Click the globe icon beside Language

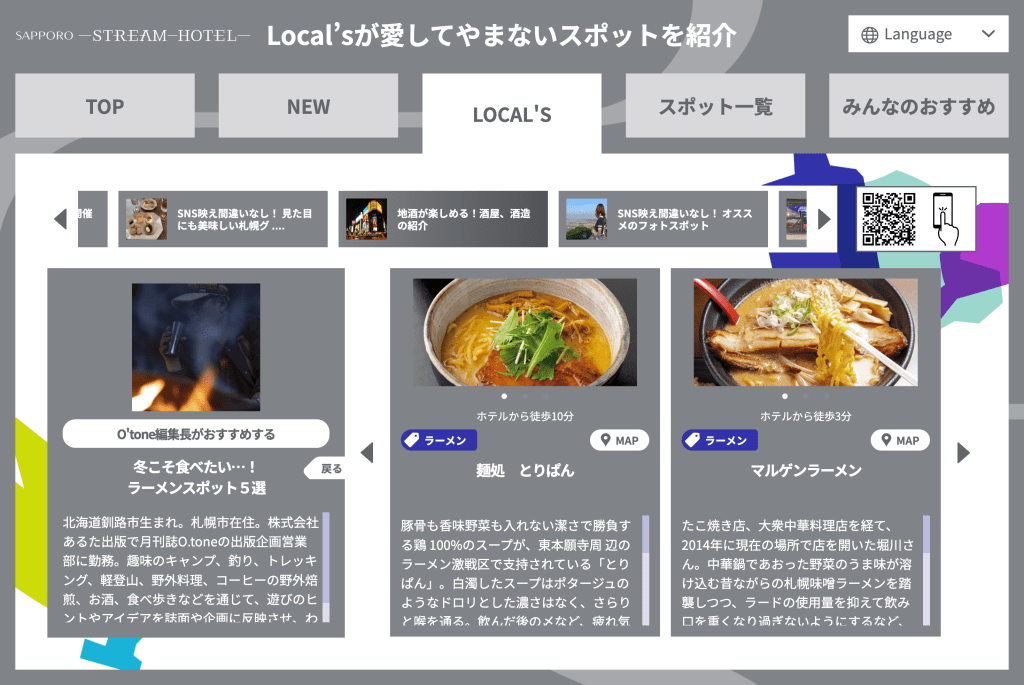pyautogui.click(x=869, y=34)
